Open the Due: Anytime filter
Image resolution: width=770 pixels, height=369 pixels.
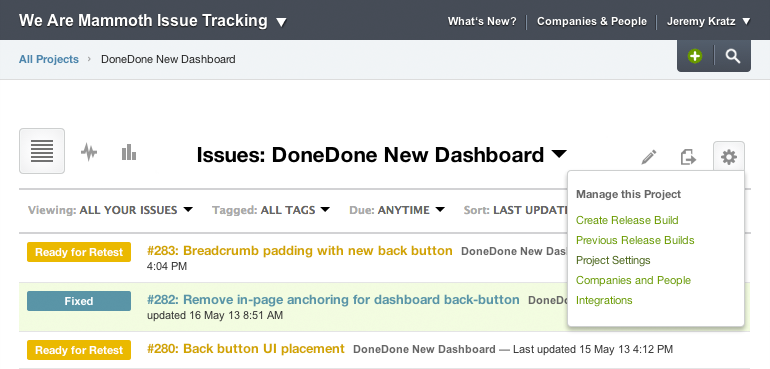(397, 210)
